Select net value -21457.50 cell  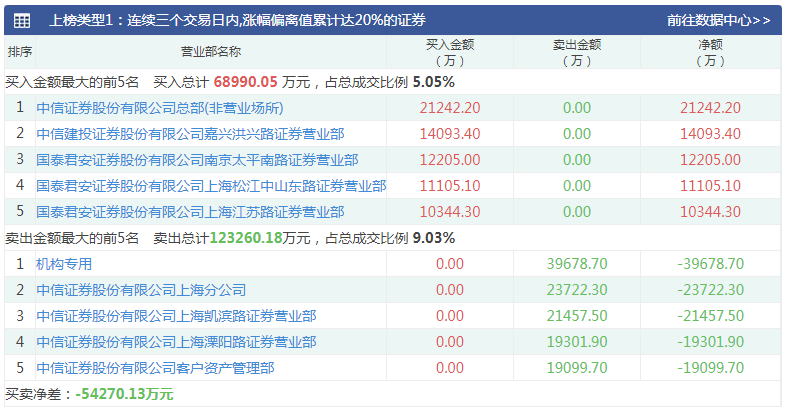click(710, 316)
